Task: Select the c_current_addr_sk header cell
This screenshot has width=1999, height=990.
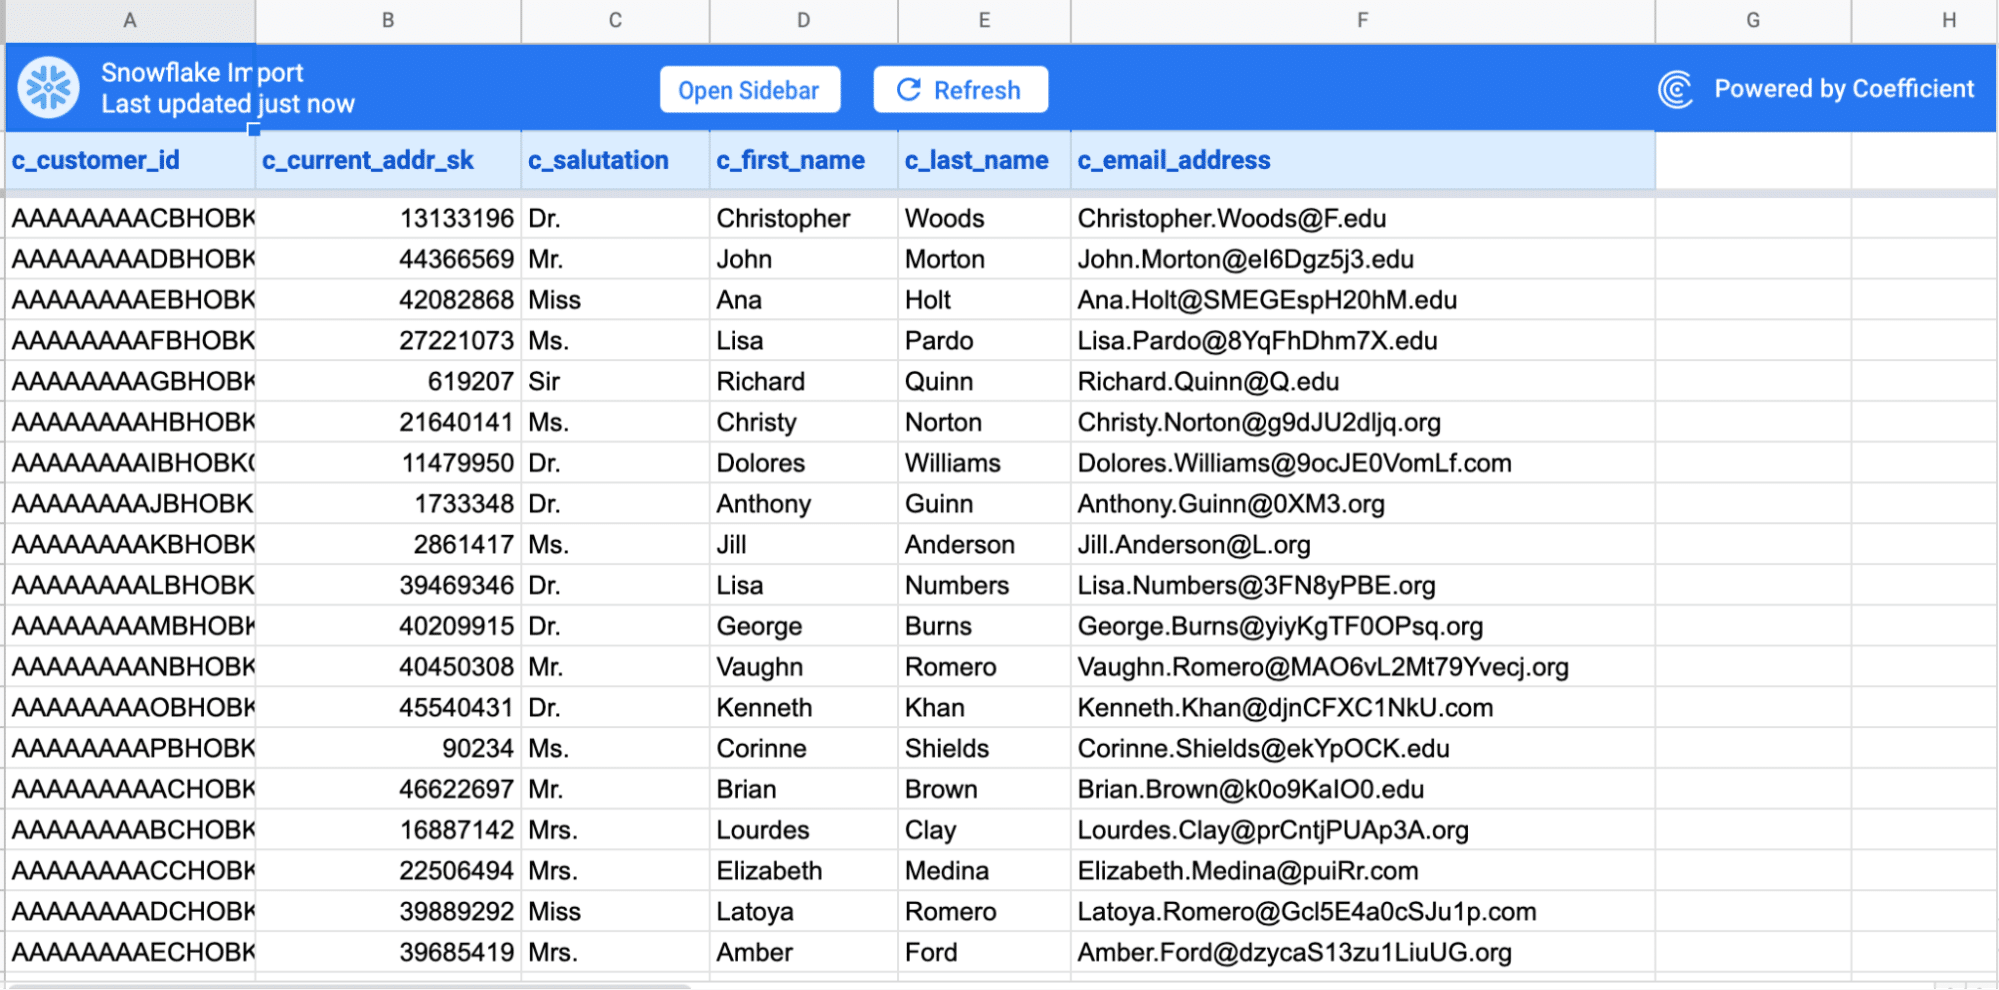Action: [x=388, y=160]
